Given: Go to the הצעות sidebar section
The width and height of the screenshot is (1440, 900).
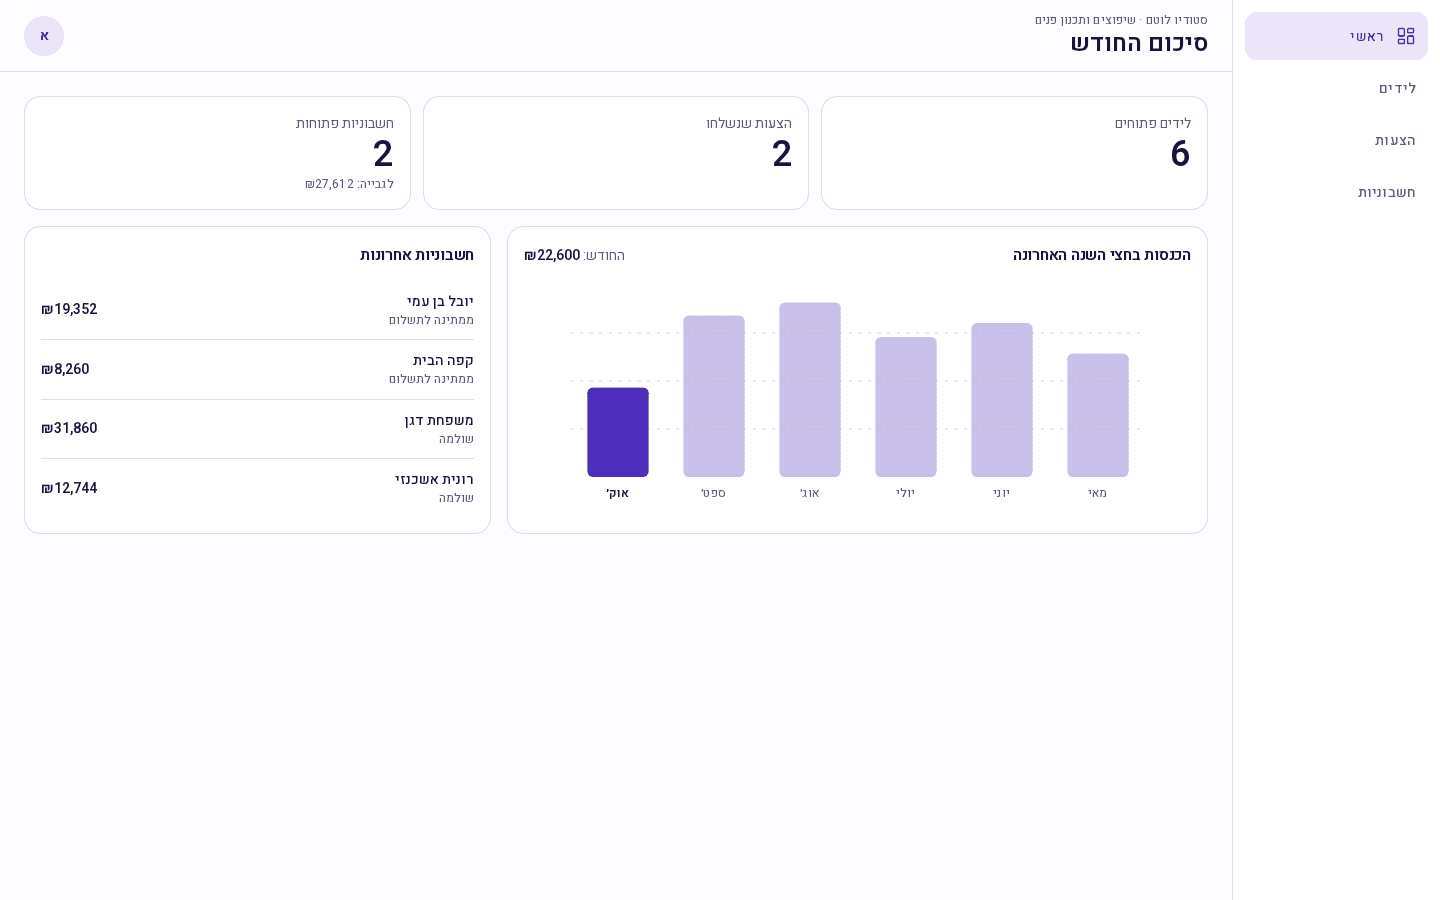Looking at the screenshot, I should pyautogui.click(x=1336, y=140).
